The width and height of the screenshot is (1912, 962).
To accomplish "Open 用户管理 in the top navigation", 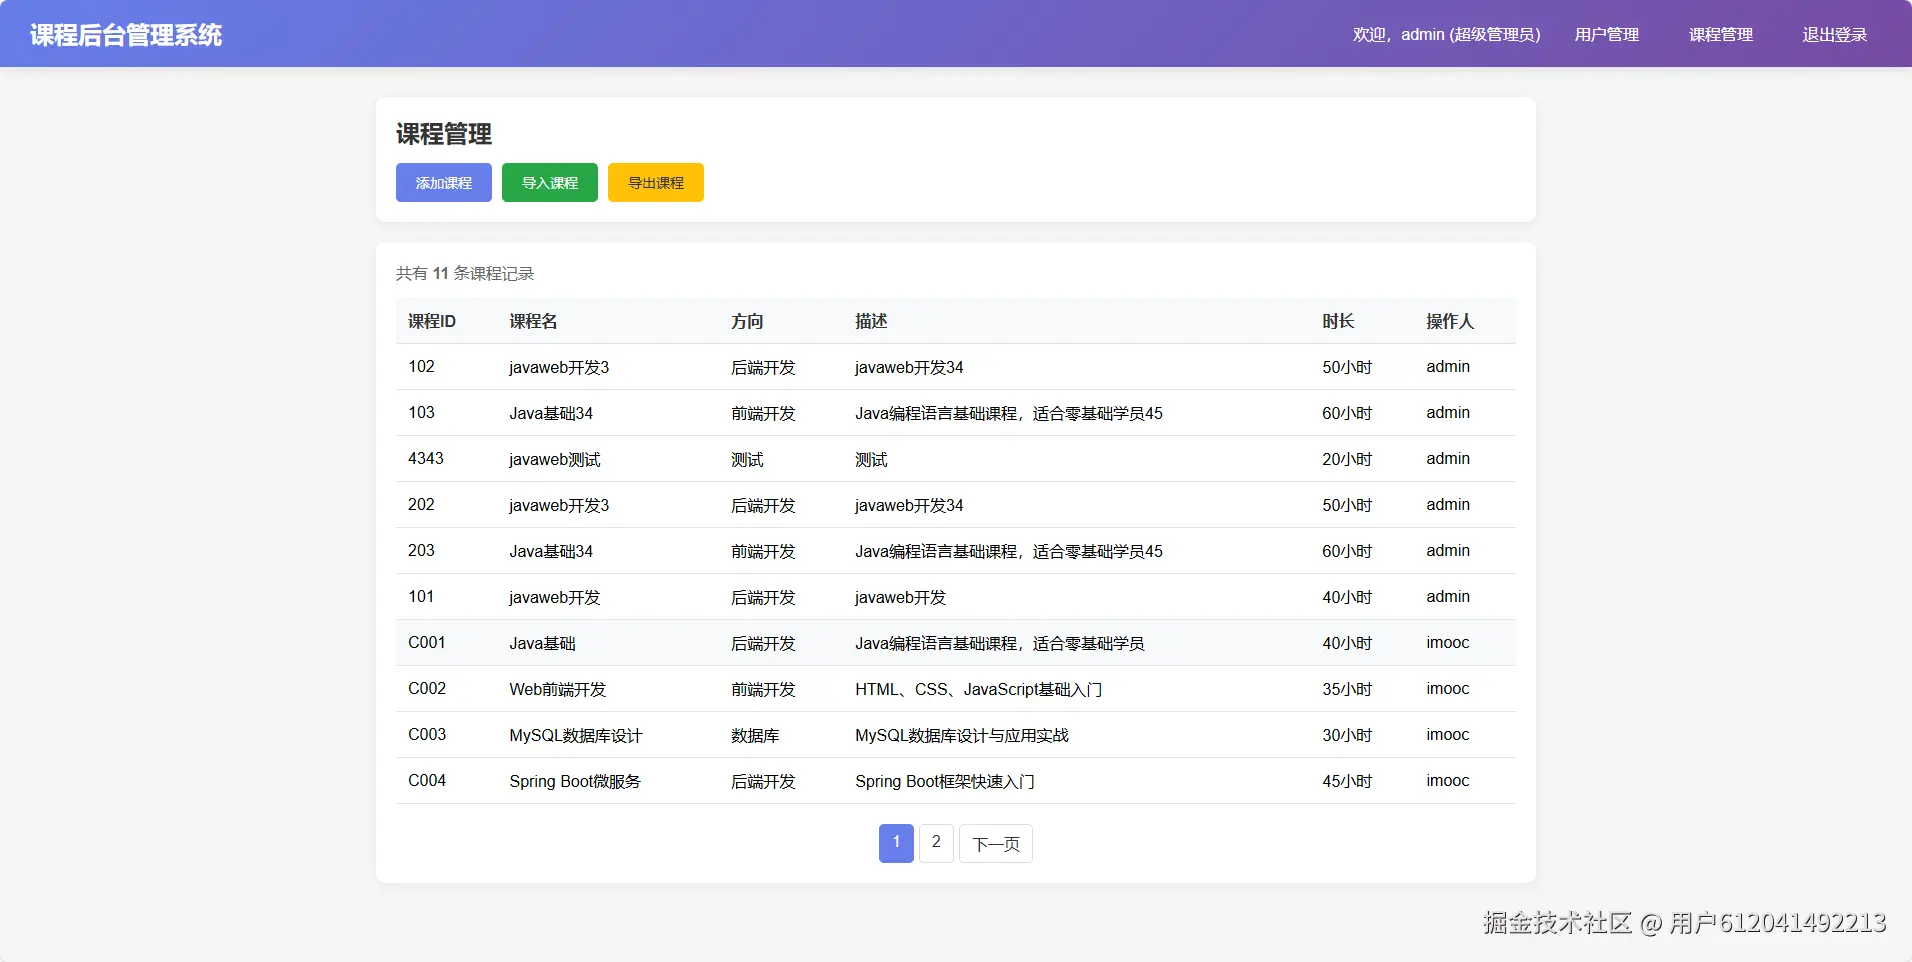I will click(1606, 35).
